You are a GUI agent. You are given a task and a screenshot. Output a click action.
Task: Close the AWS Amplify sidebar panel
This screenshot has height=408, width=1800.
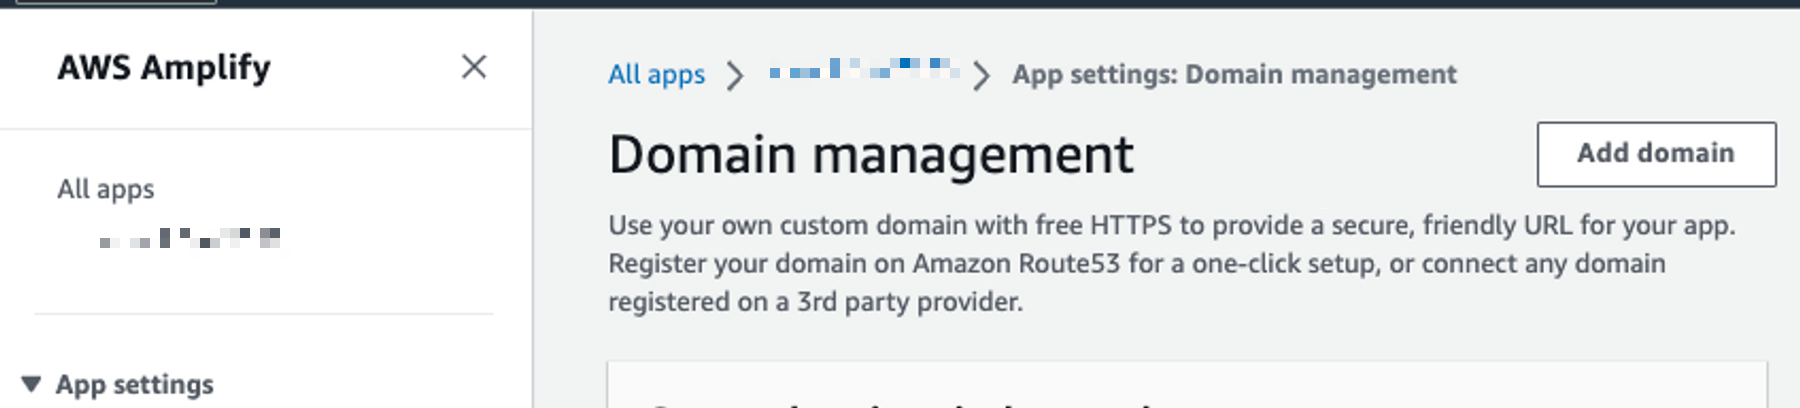tap(474, 67)
